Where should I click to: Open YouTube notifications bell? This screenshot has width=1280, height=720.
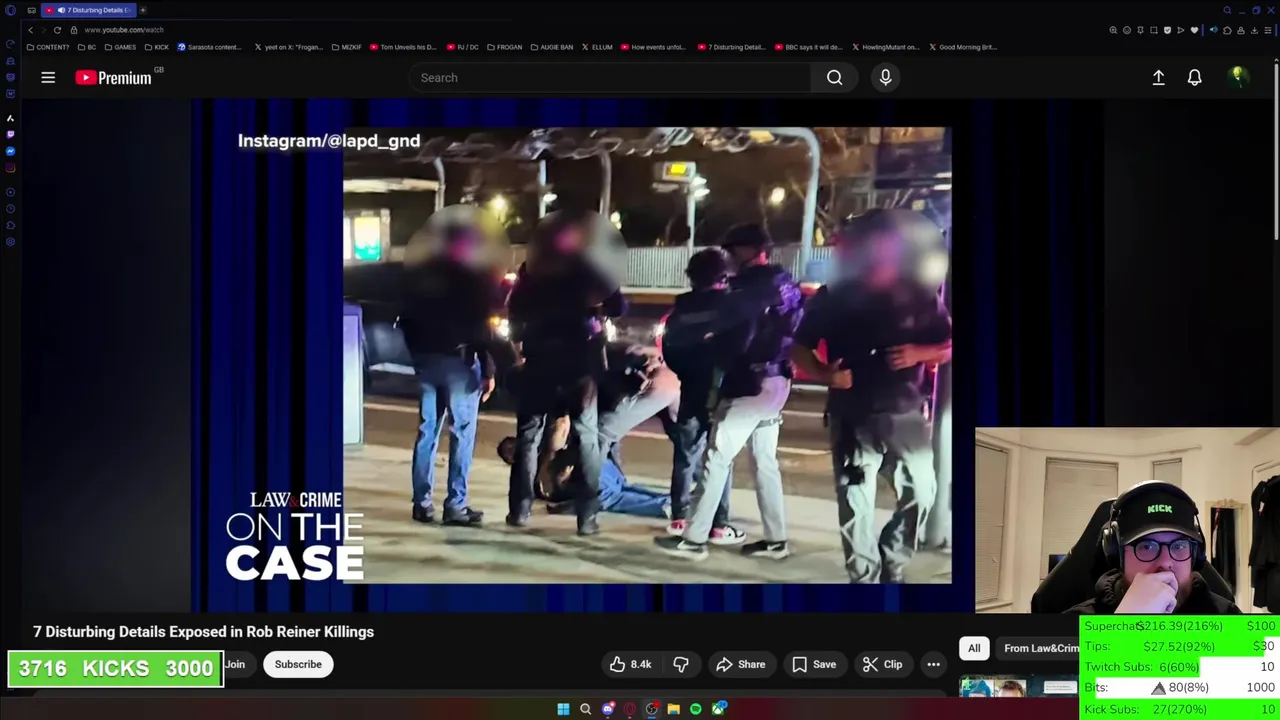click(1194, 77)
